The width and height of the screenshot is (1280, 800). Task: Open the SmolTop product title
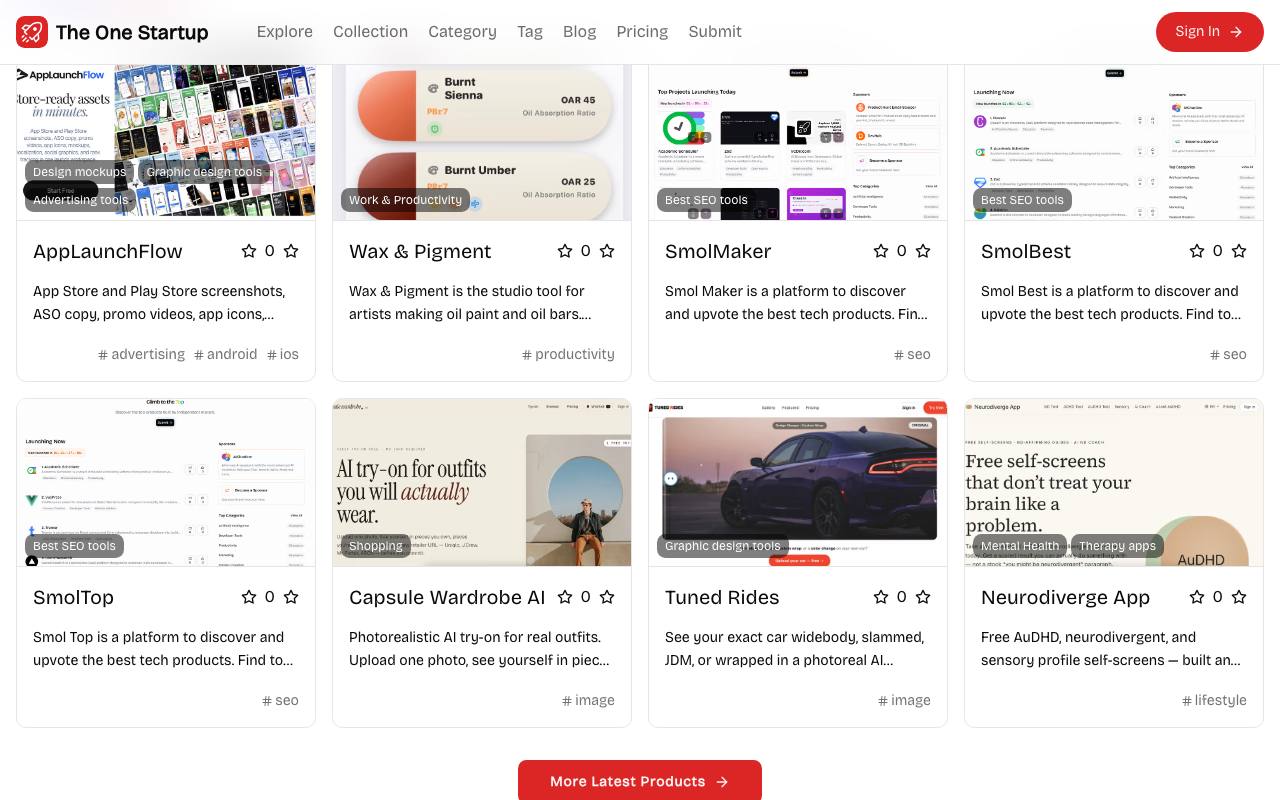pyautogui.click(x=73, y=597)
